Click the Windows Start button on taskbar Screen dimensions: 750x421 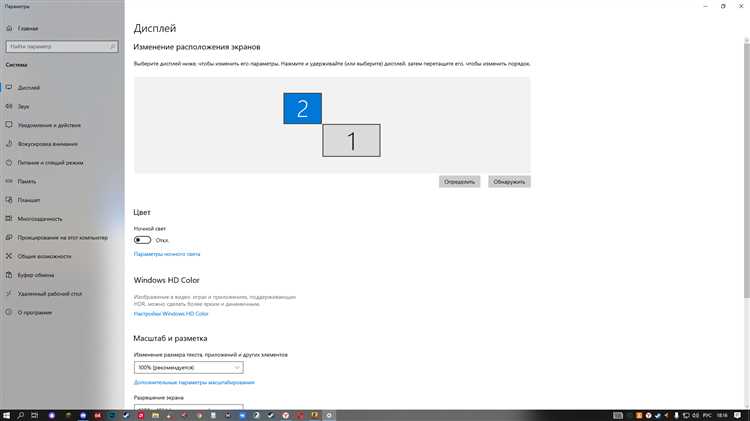pos(8,413)
